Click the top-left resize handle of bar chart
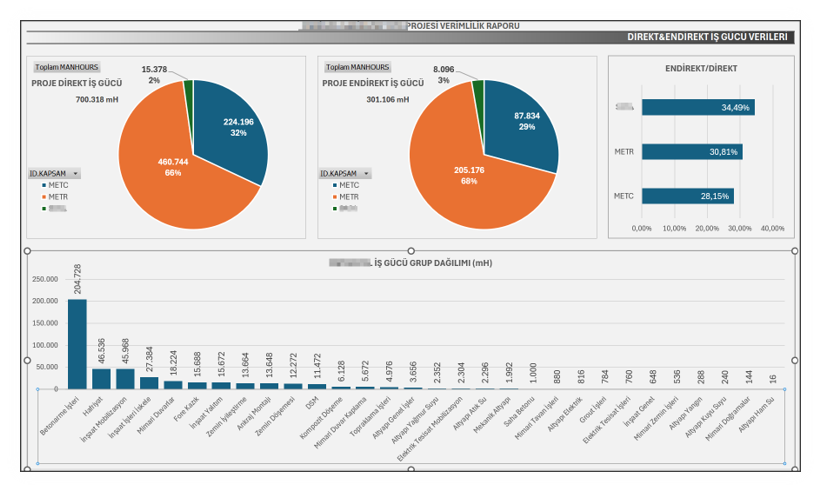821x492 pixels. pyautogui.click(x=28, y=250)
